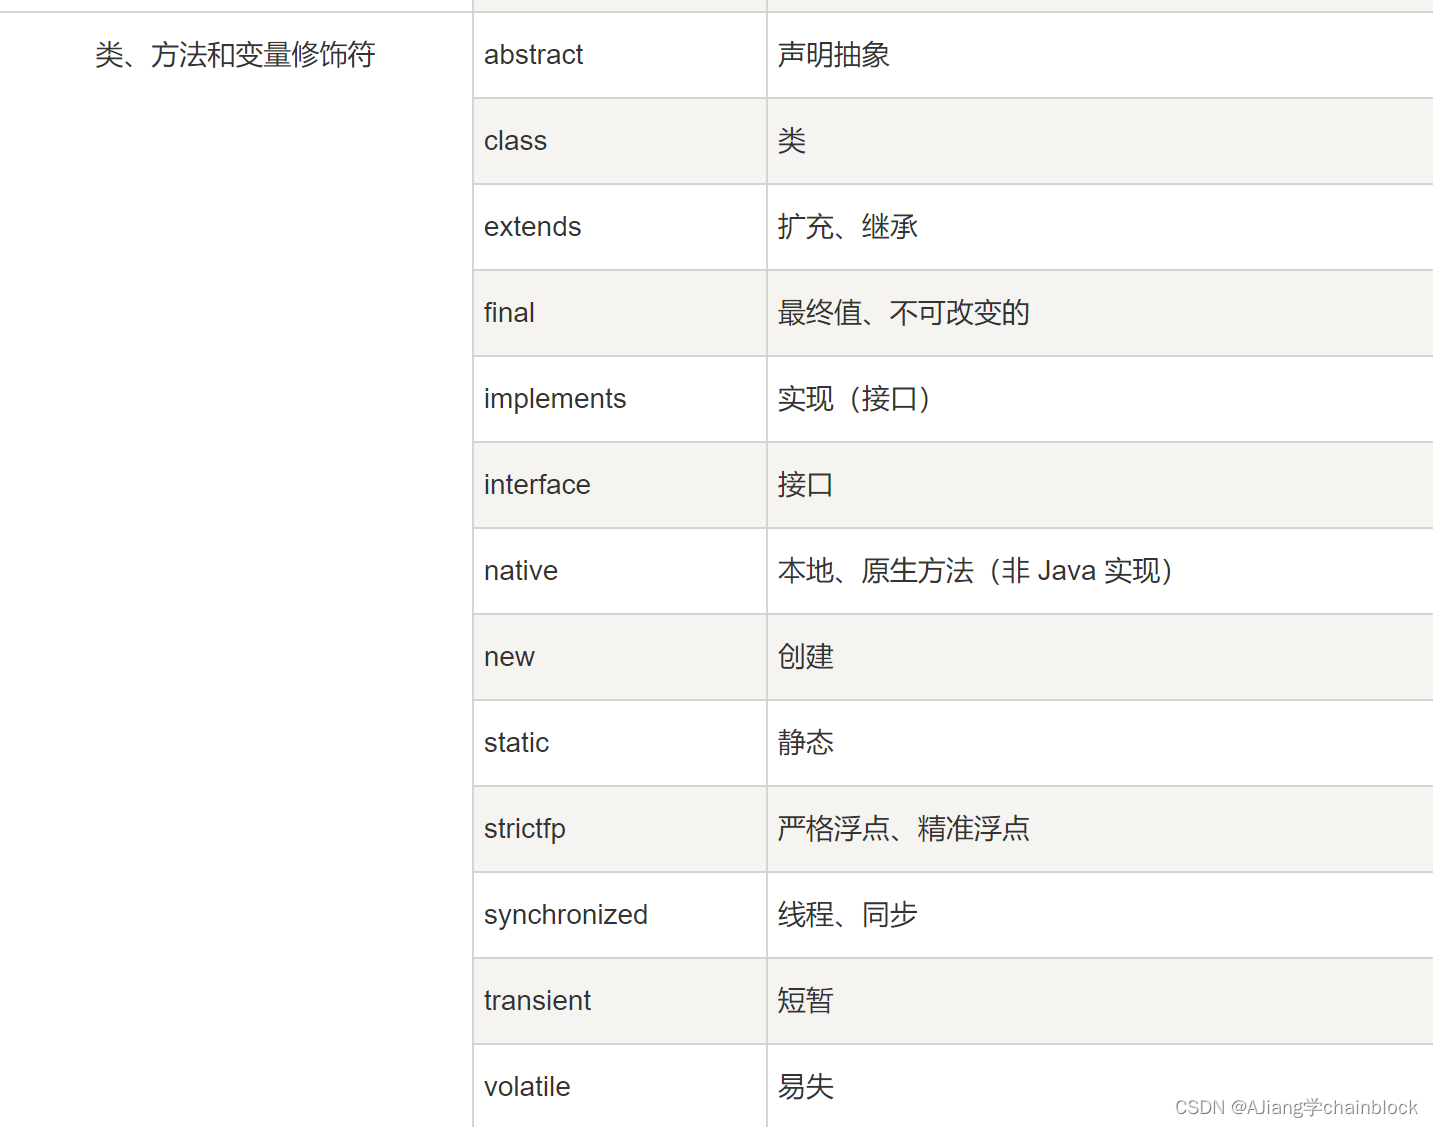Image resolution: width=1433 pixels, height=1127 pixels.
Task: Select the 'class' keyword cell
Action: tap(620, 141)
